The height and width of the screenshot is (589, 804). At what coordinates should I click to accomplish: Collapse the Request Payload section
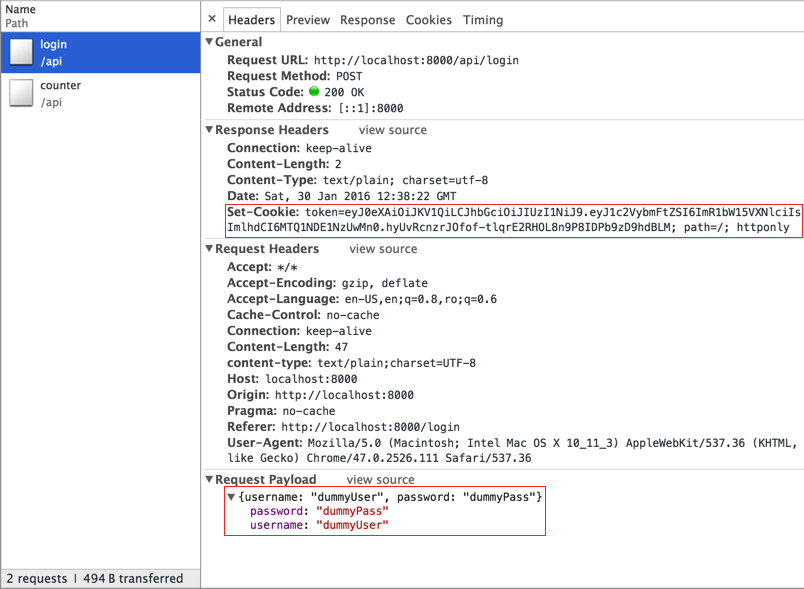(209, 480)
